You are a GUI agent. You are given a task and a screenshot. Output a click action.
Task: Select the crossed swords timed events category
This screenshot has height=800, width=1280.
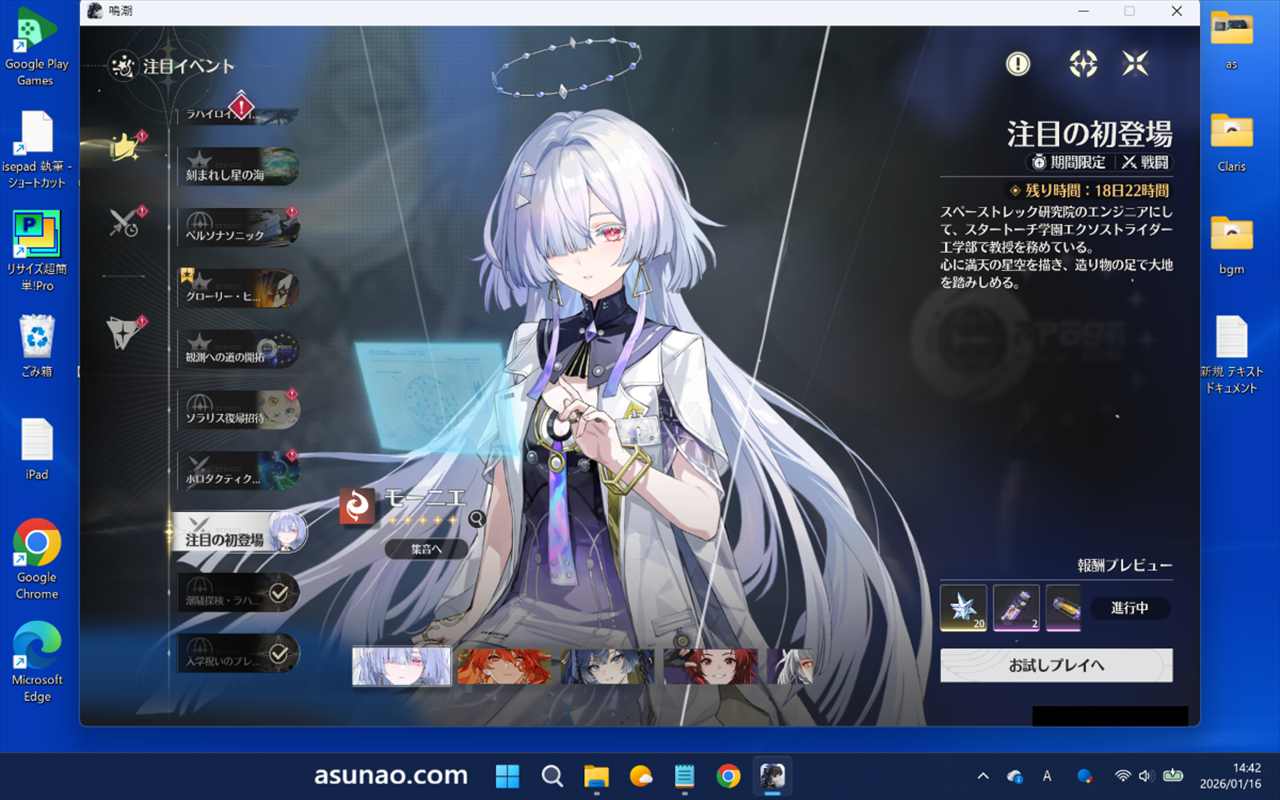[x=125, y=223]
